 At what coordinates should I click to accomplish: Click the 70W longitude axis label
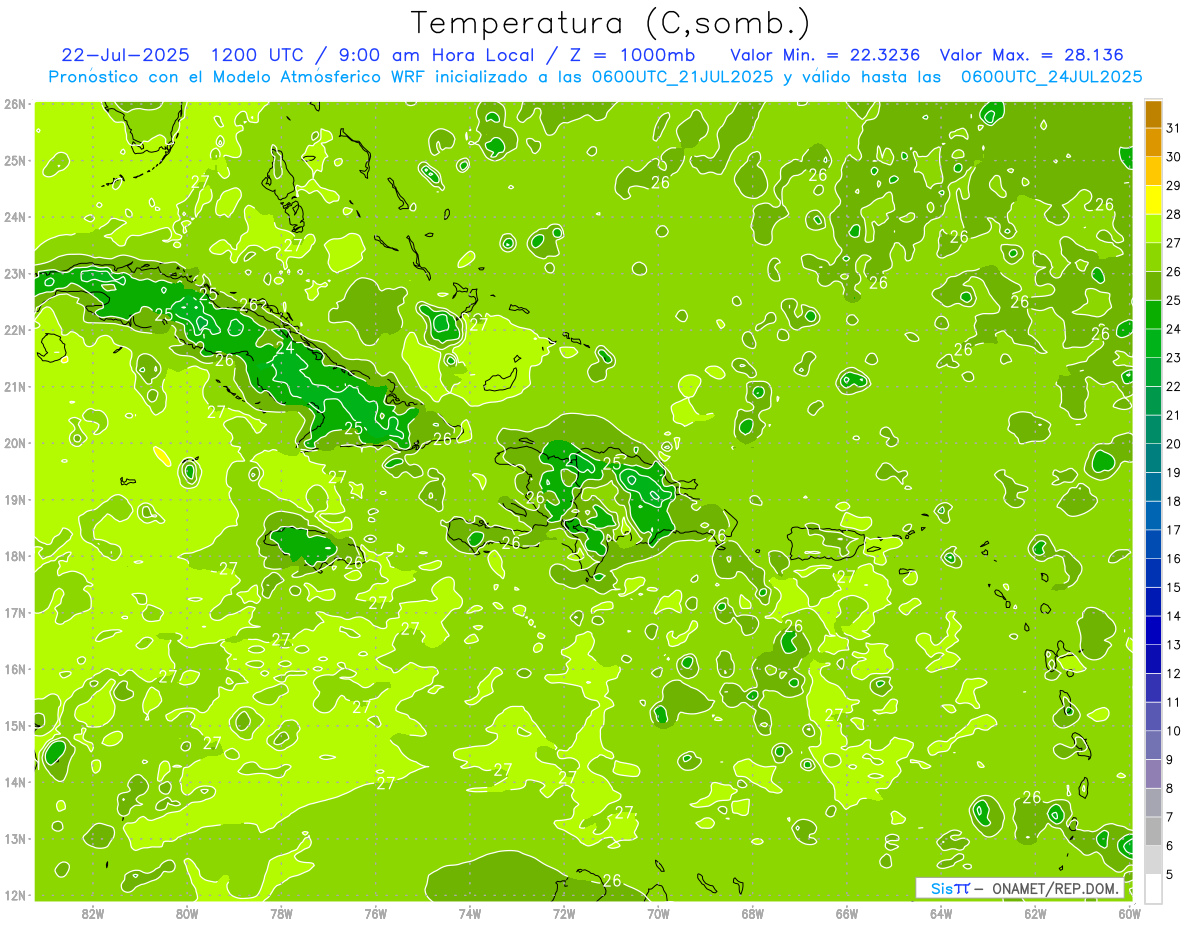click(658, 913)
